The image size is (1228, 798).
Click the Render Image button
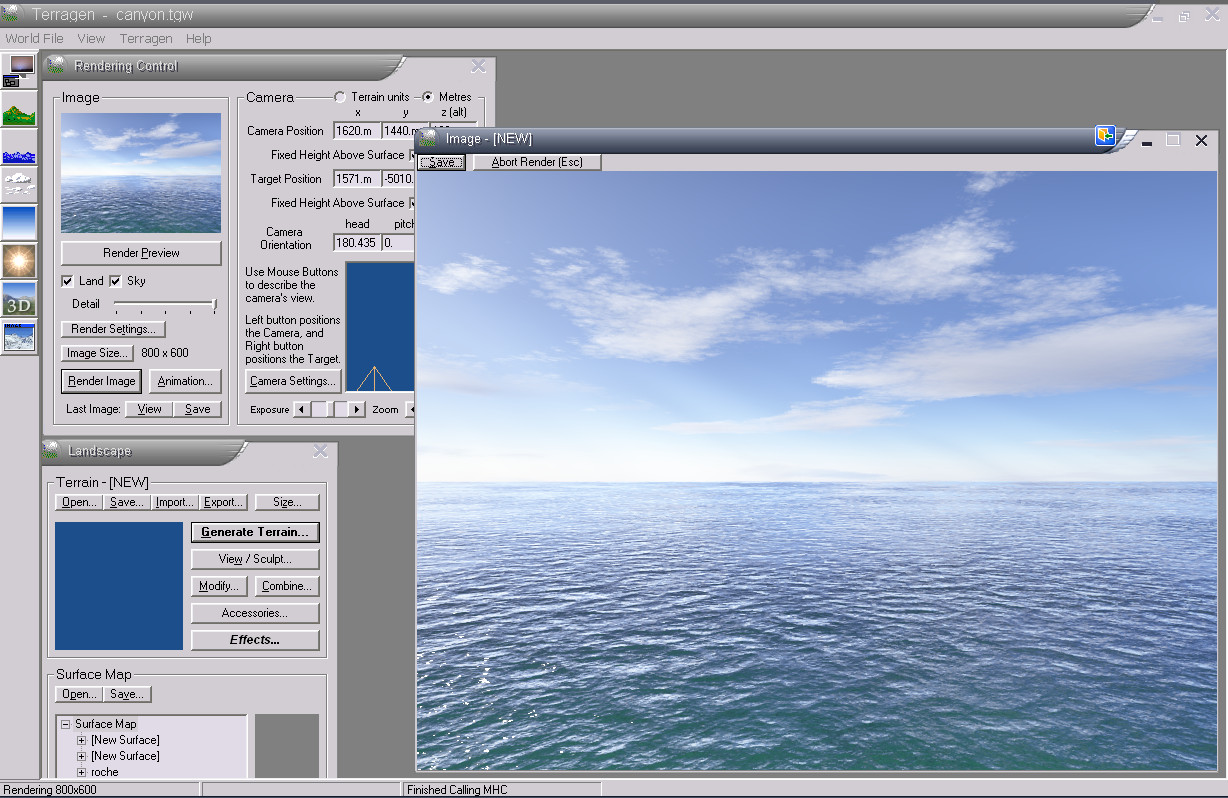tap(102, 381)
